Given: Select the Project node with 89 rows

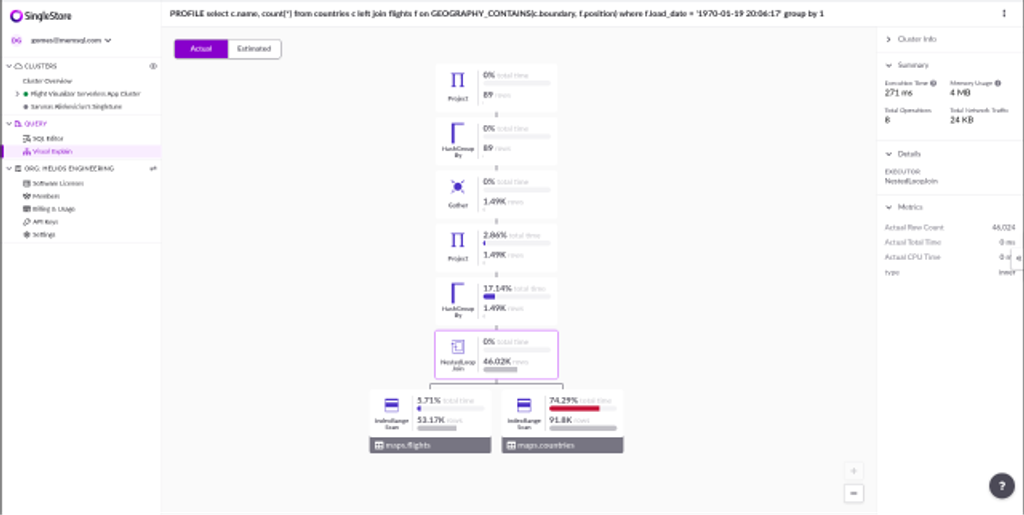Looking at the screenshot, I should click(x=496, y=87).
